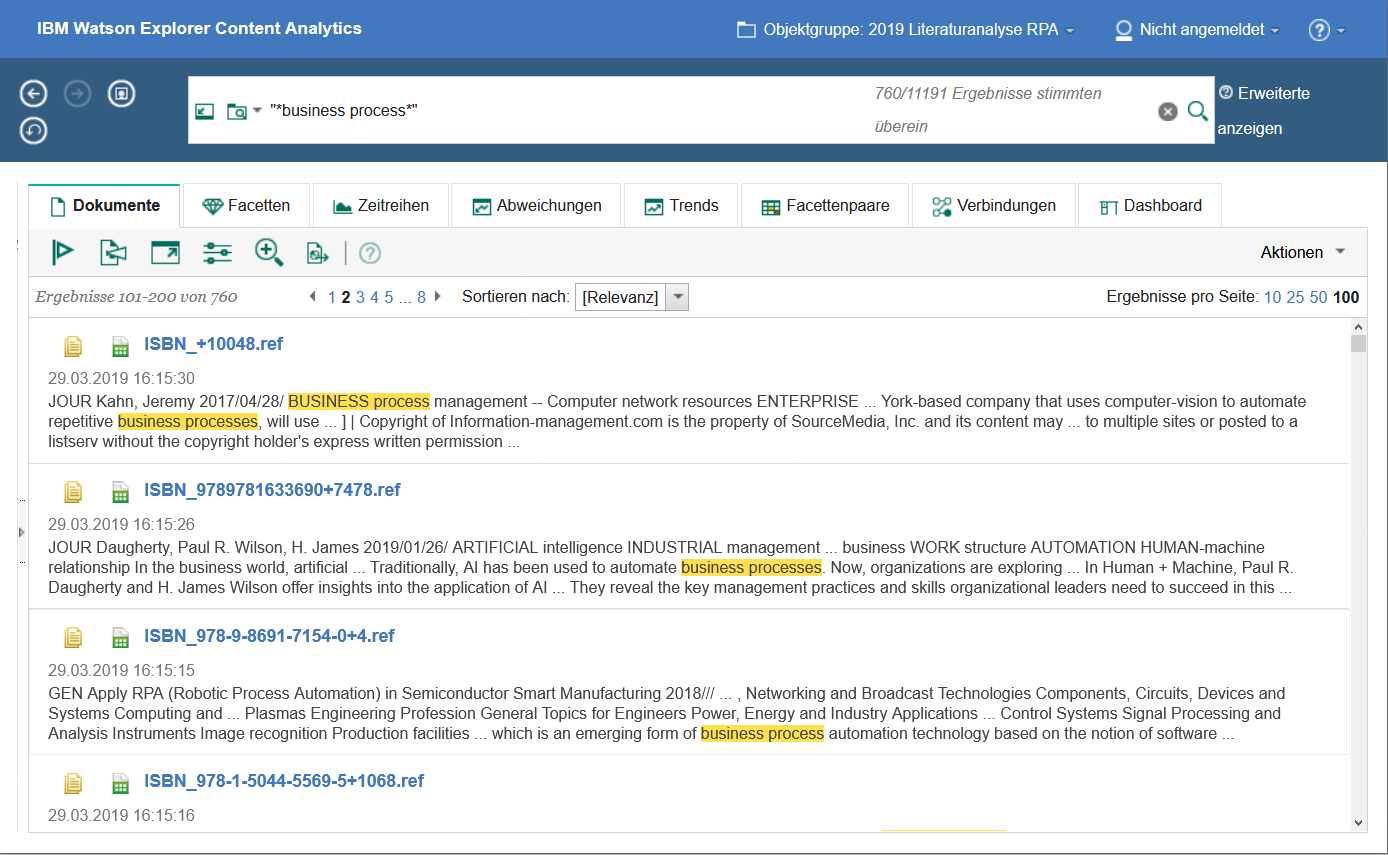1388x855 pixels.
Task: Expand the left side panel arrow handle
Action: click(x=21, y=532)
